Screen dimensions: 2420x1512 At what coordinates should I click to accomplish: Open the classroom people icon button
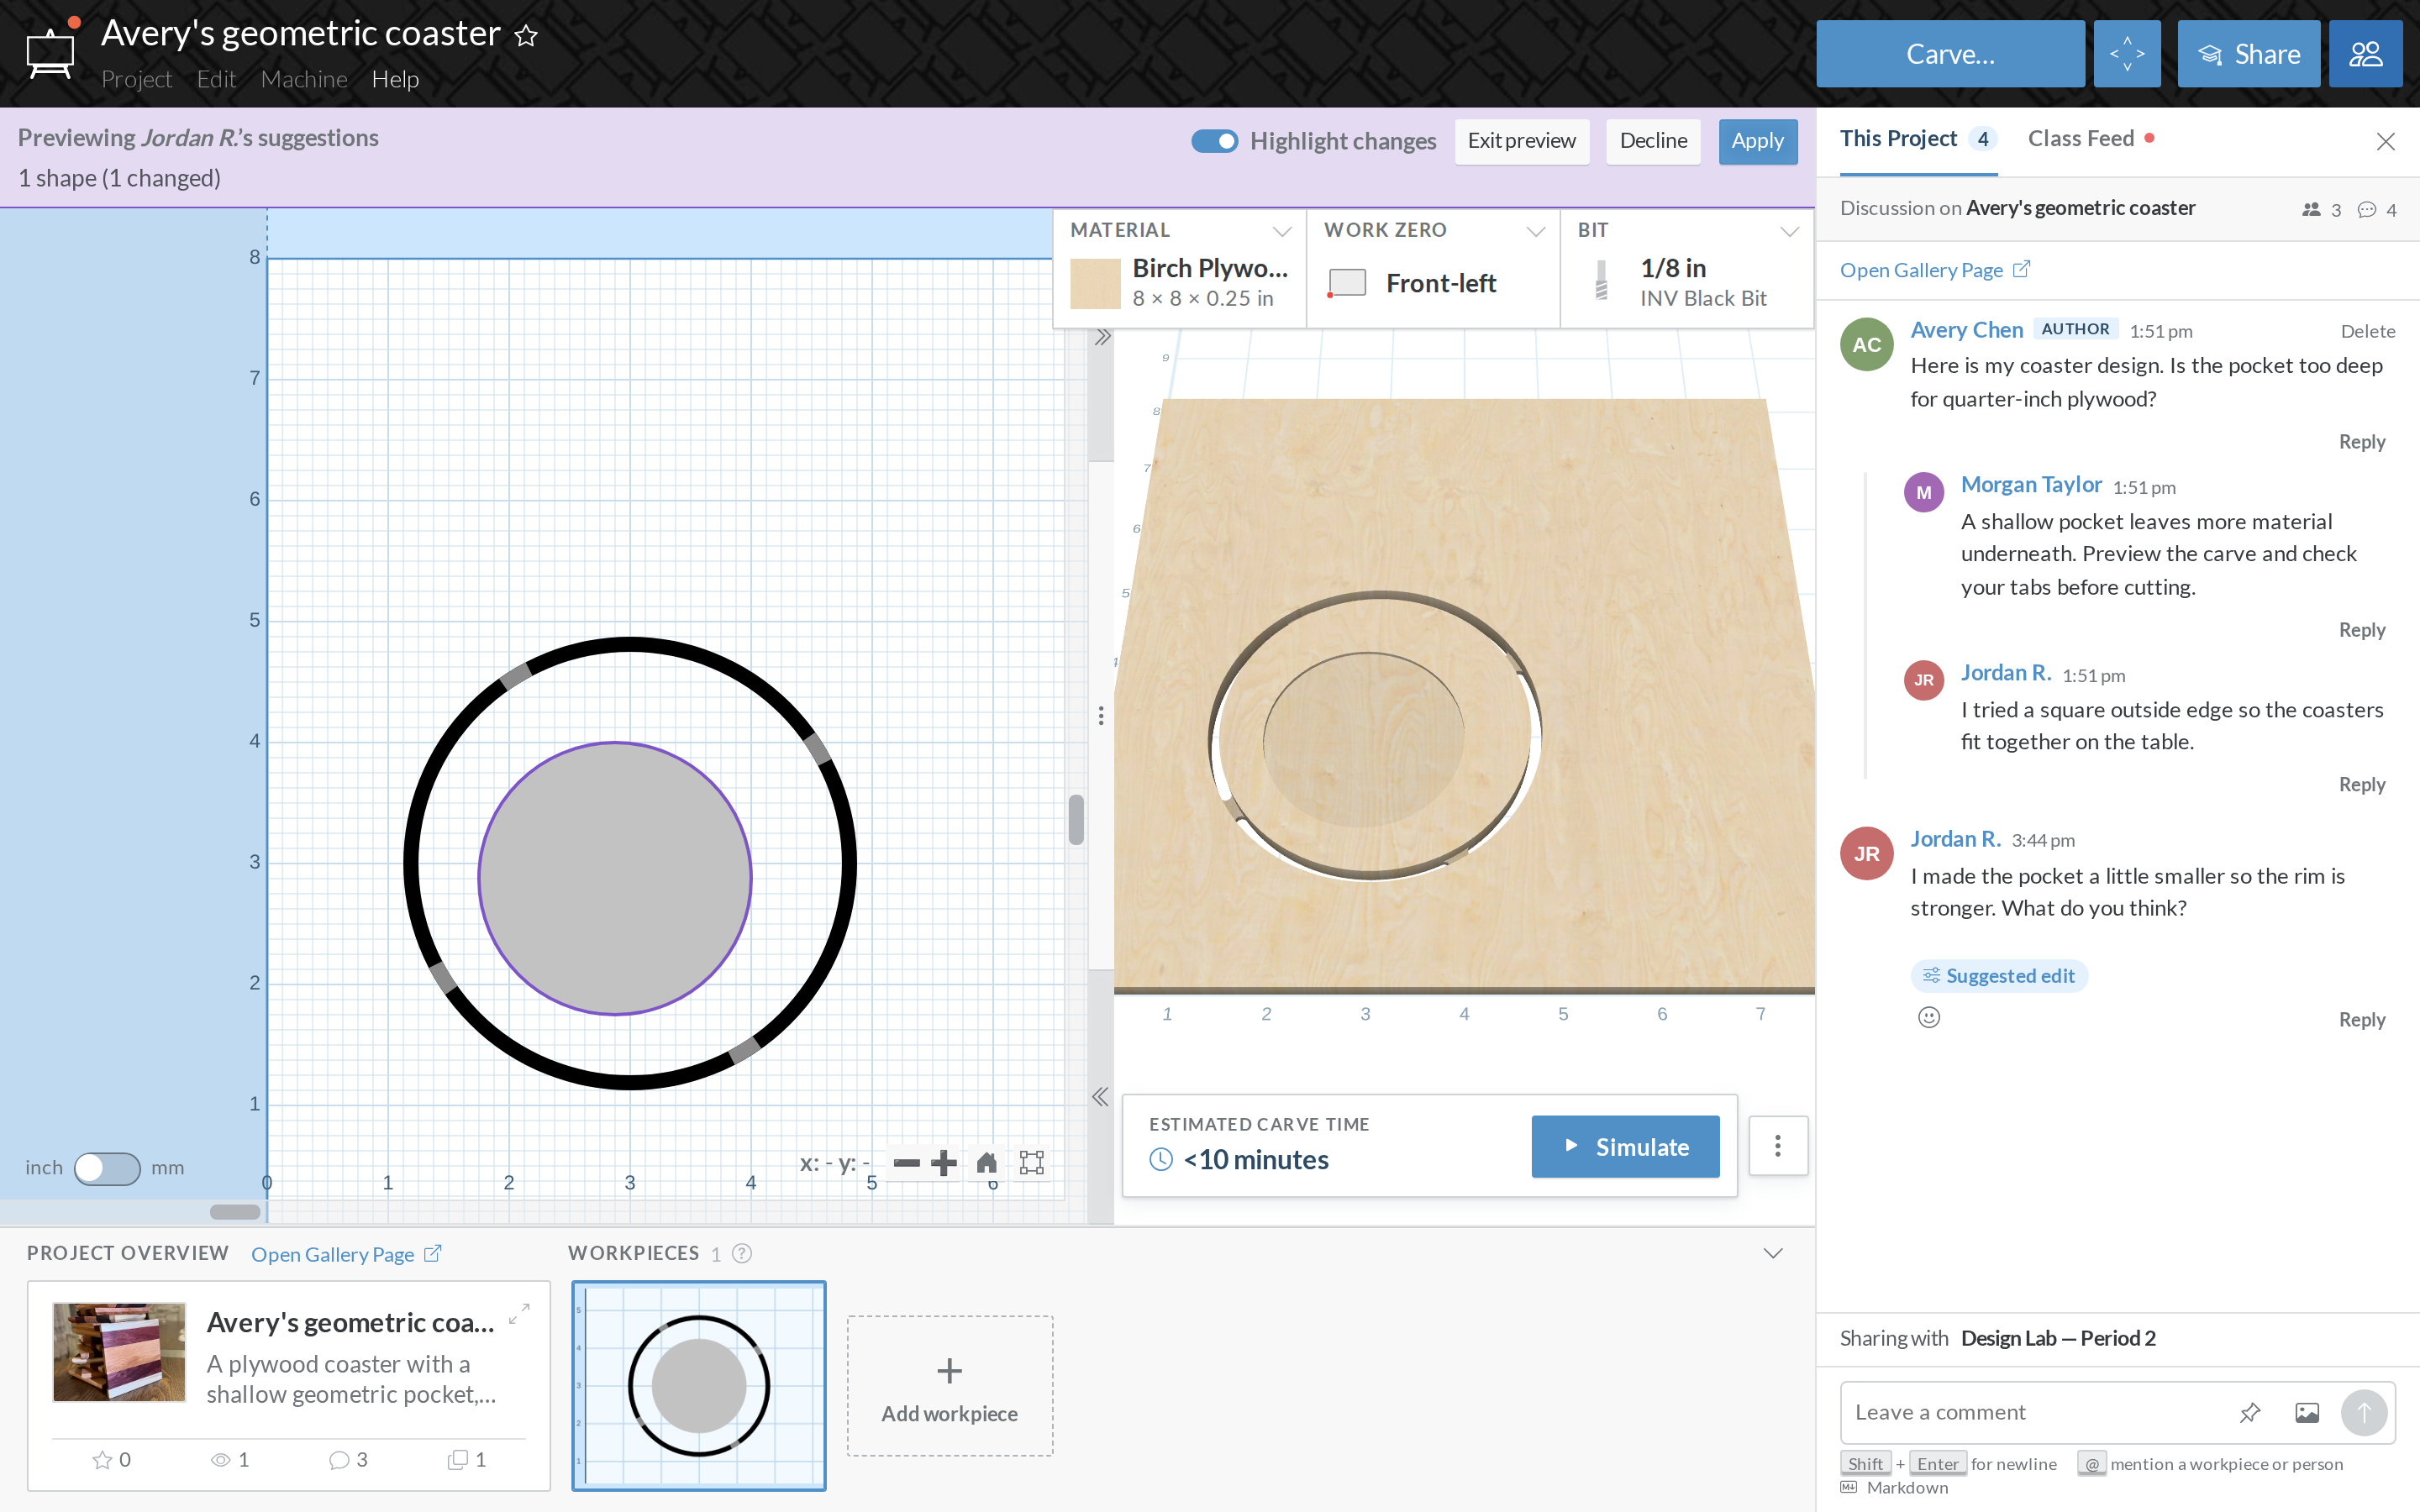pyautogui.click(x=2365, y=54)
